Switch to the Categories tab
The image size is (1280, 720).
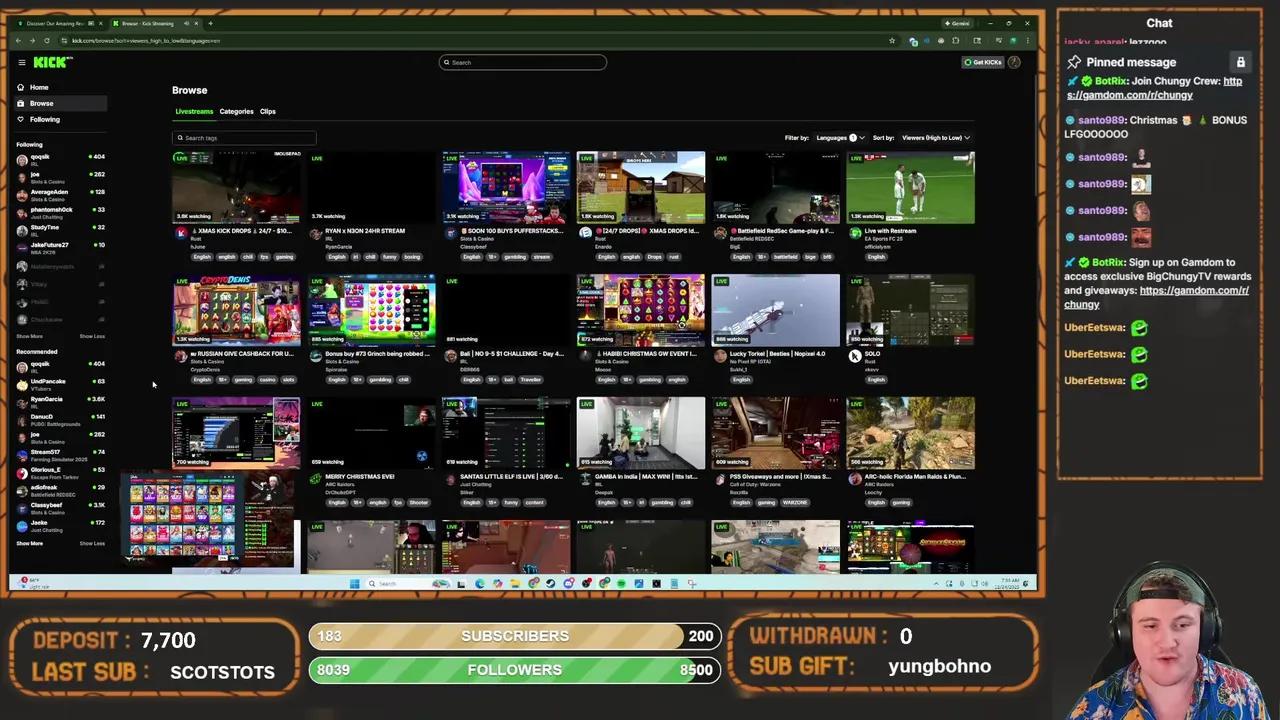pos(236,111)
